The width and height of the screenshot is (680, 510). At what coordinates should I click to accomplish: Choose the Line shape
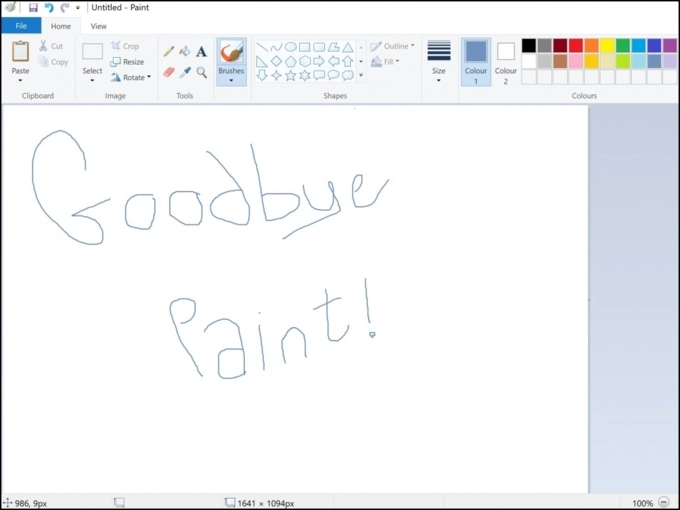(262, 47)
